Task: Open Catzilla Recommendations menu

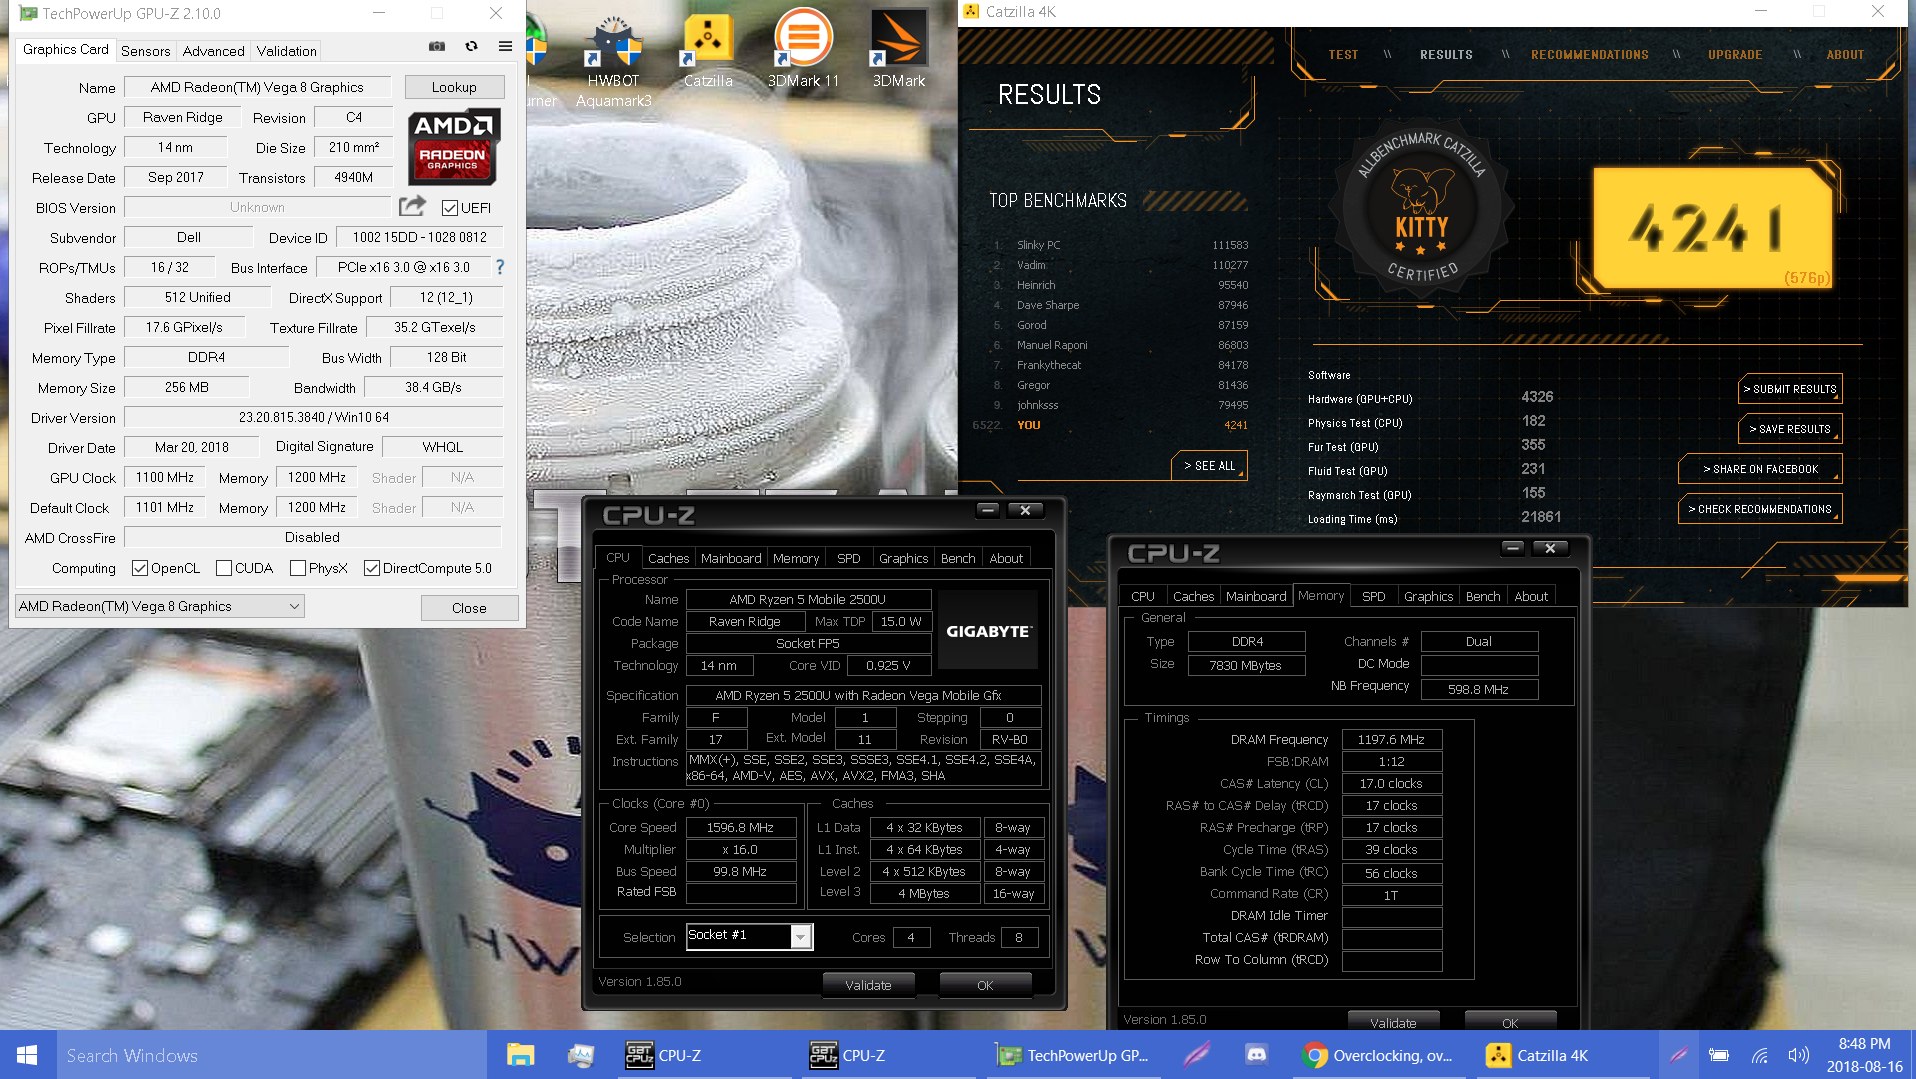Action: [x=1589, y=55]
